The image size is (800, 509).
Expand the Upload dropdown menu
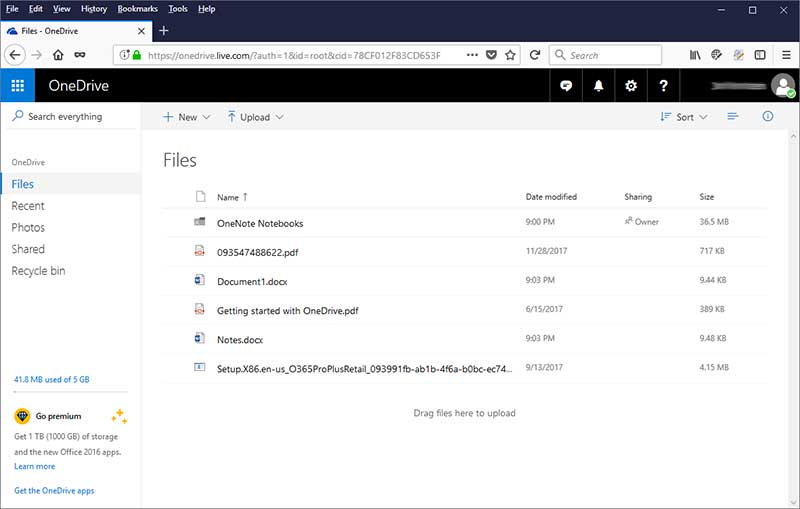tap(255, 117)
